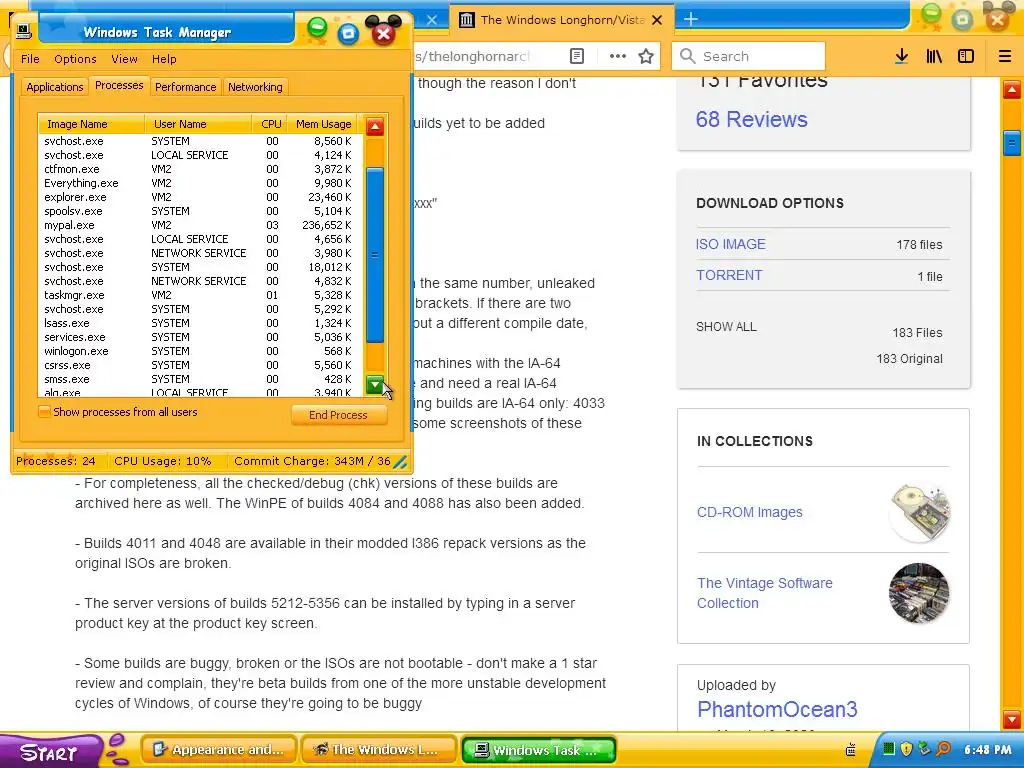Image resolution: width=1024 pixels, height=768 pixels.
Task: Close the Windows Longhorn/Vista browser tab
Action: pos(657,20)
